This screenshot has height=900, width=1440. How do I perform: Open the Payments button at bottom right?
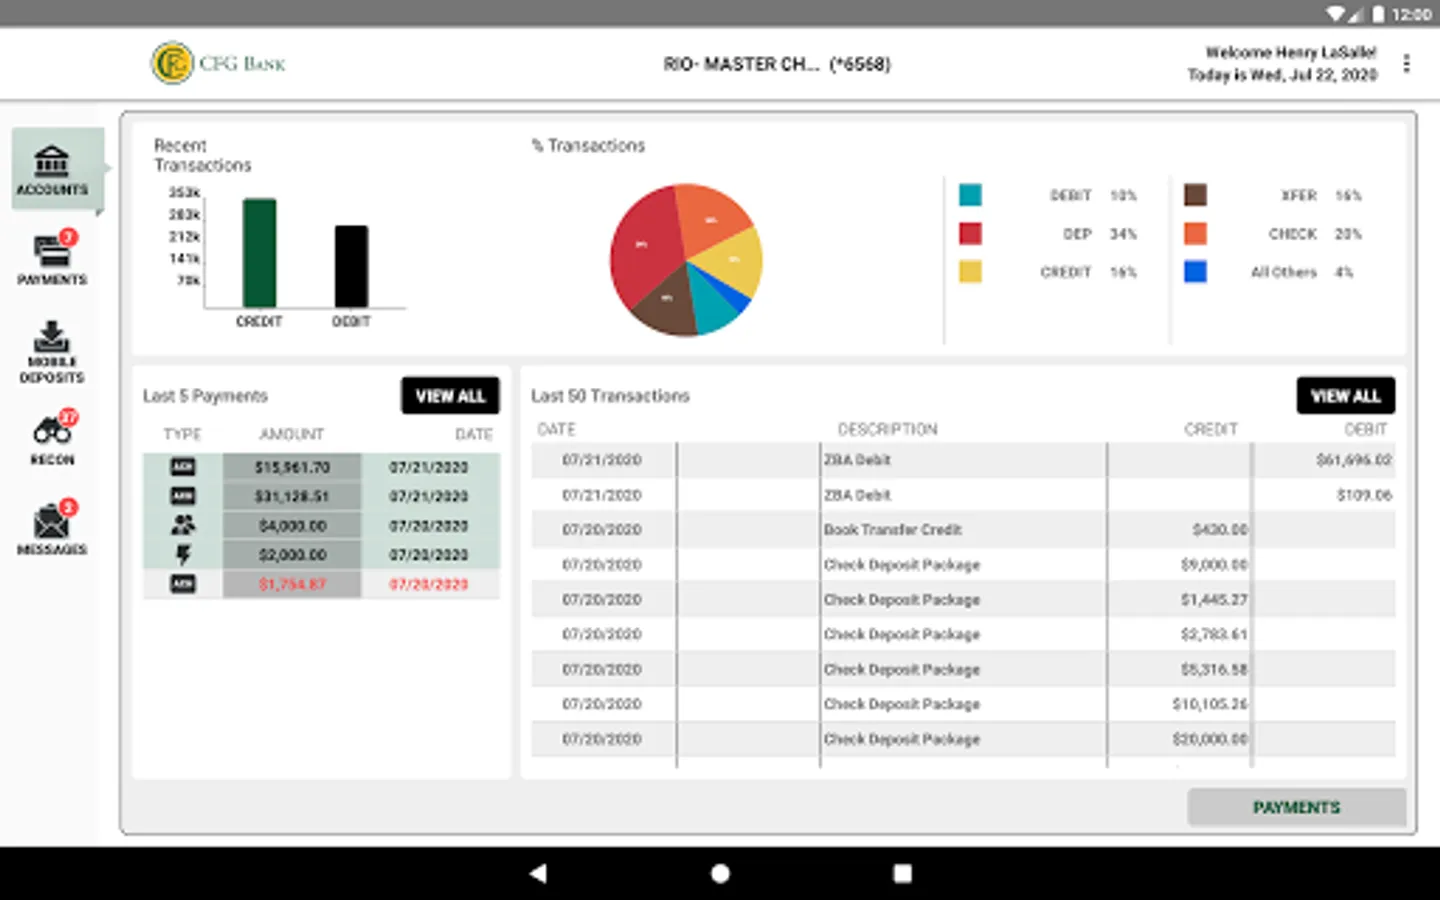(1296, 807)
